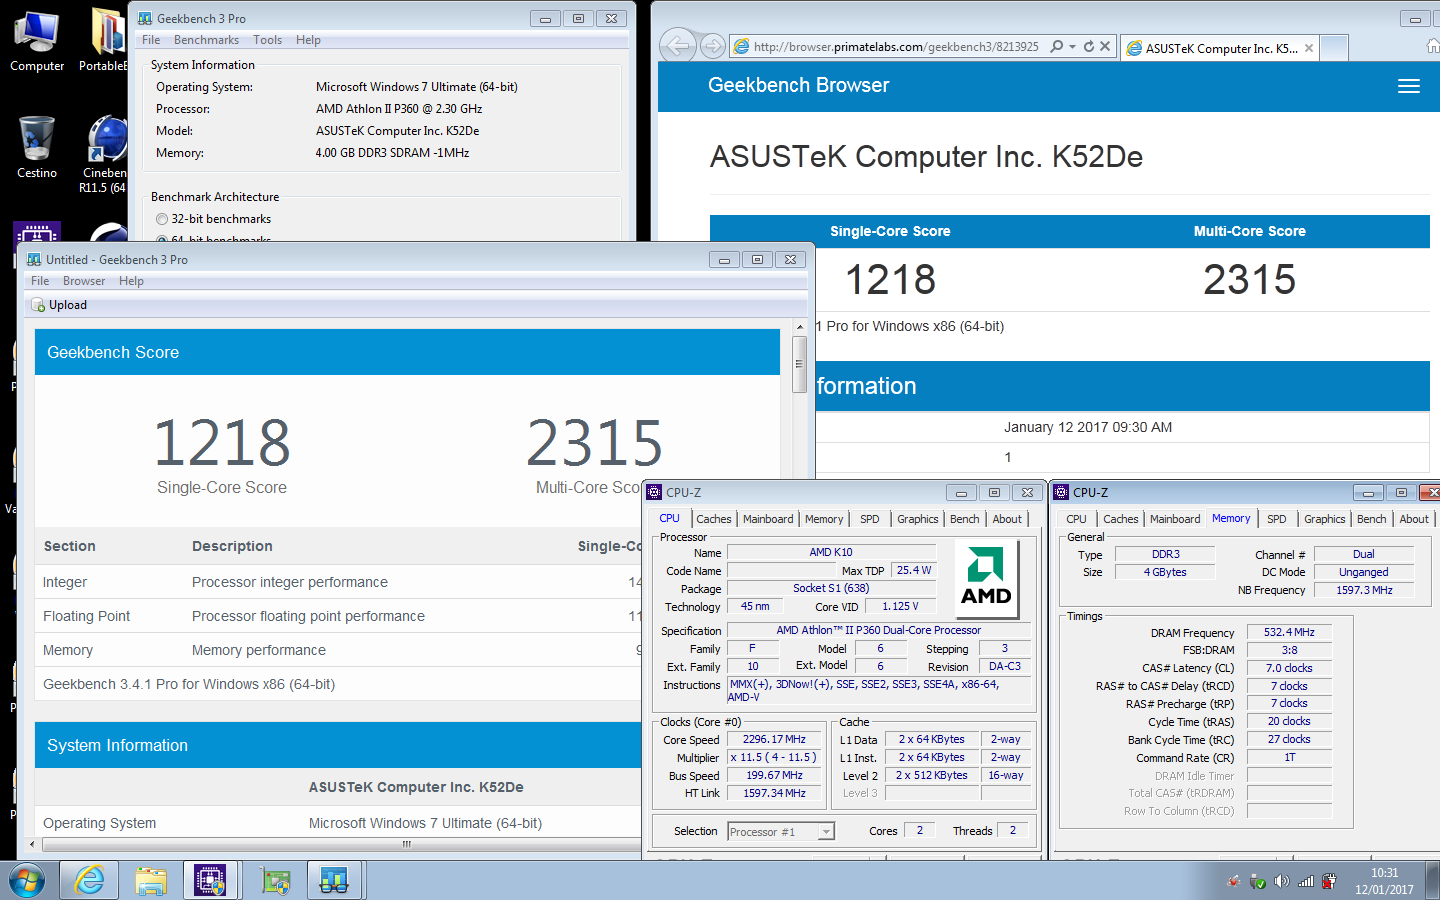Click the Geekbench Browser header link
Image resolution: width=1440 pixels, height=900 pixels.
click(798, 85)
